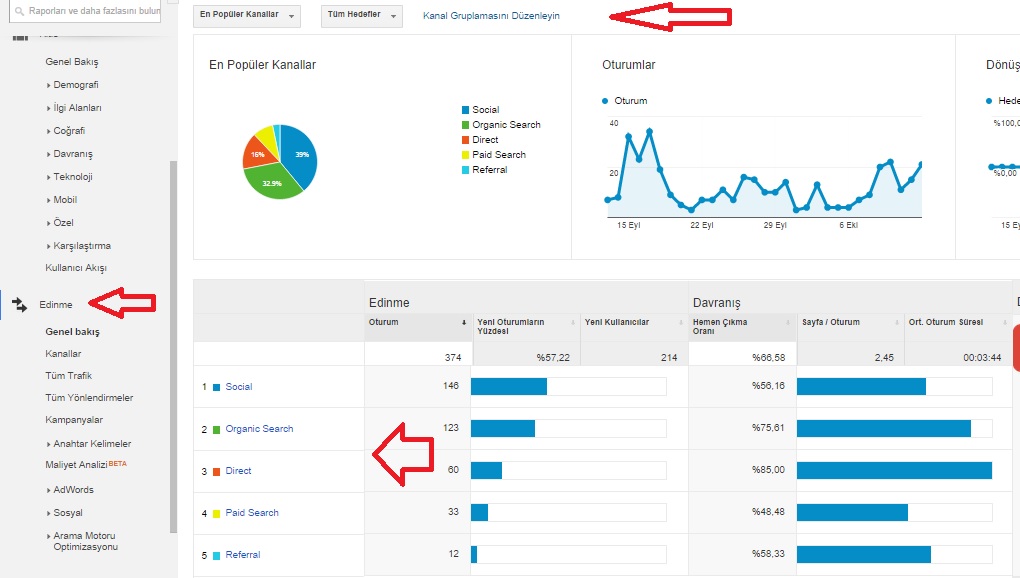This screenshot has width=1020, height=578.
Task: Open Kullanıcı Akışı report
Action: tap(76, 268)
